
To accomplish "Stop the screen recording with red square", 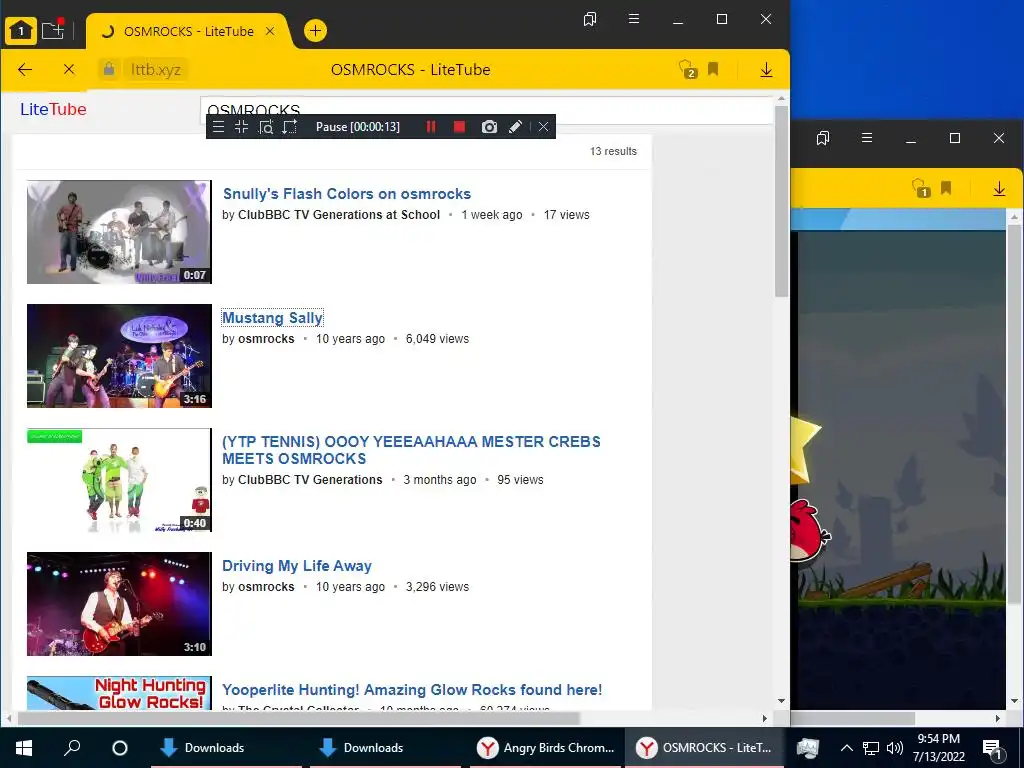I will click(460, 127).
